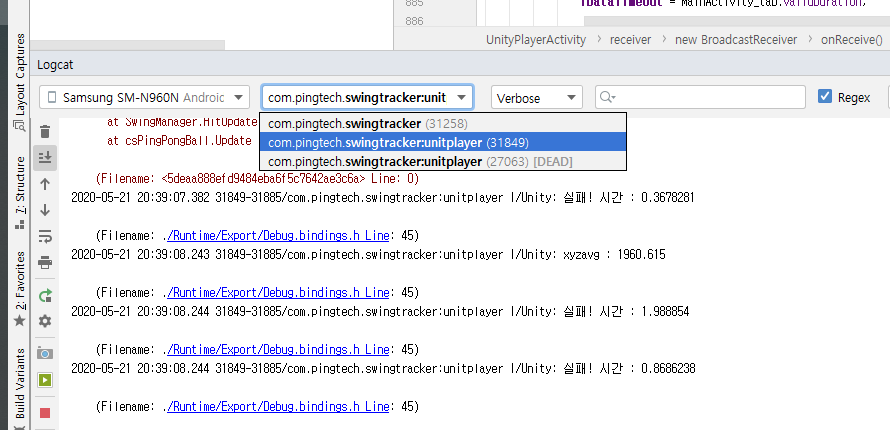This screenshot has width=890, height=430.
Task: Click the editor horizontal scrollbar
Action: point(737,21)
